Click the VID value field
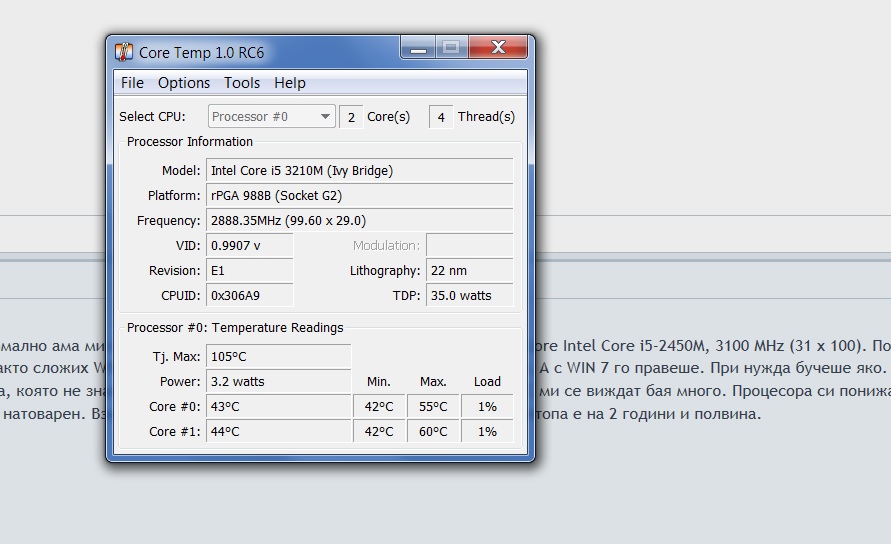This screenshot has width=891, height=544. click(249, 246)
